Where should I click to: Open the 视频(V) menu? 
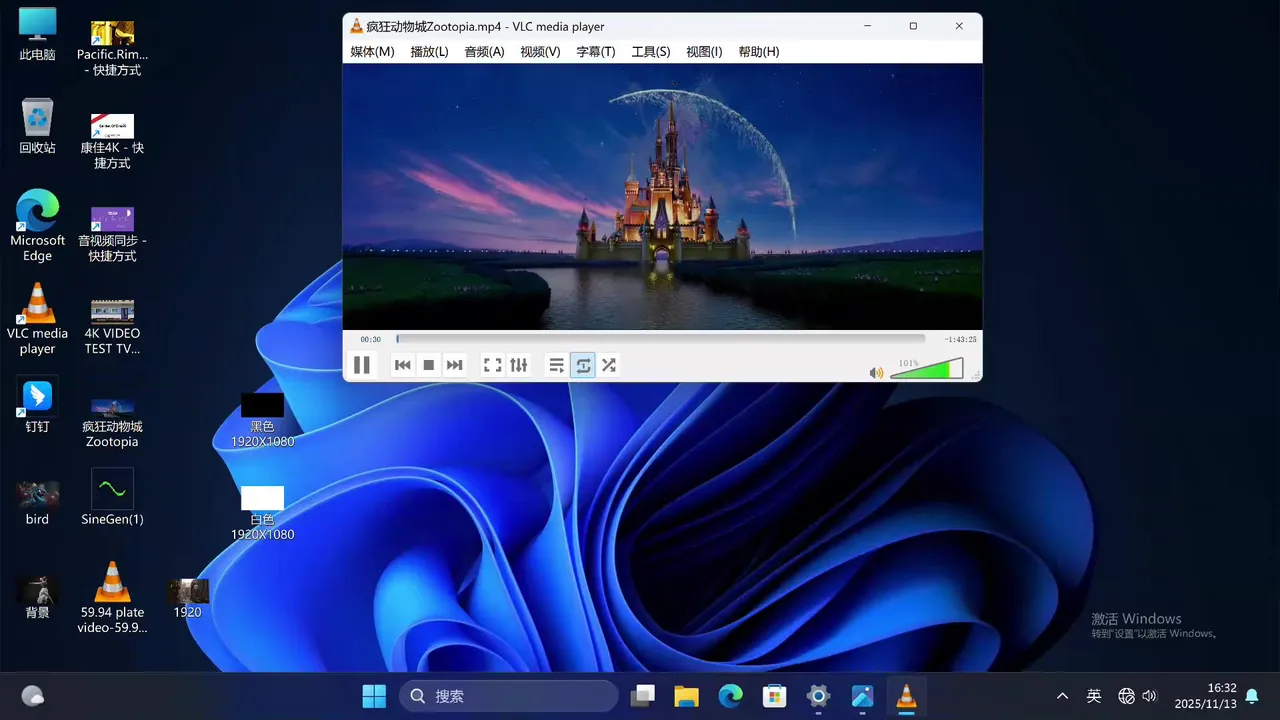(x=540, y=52)
